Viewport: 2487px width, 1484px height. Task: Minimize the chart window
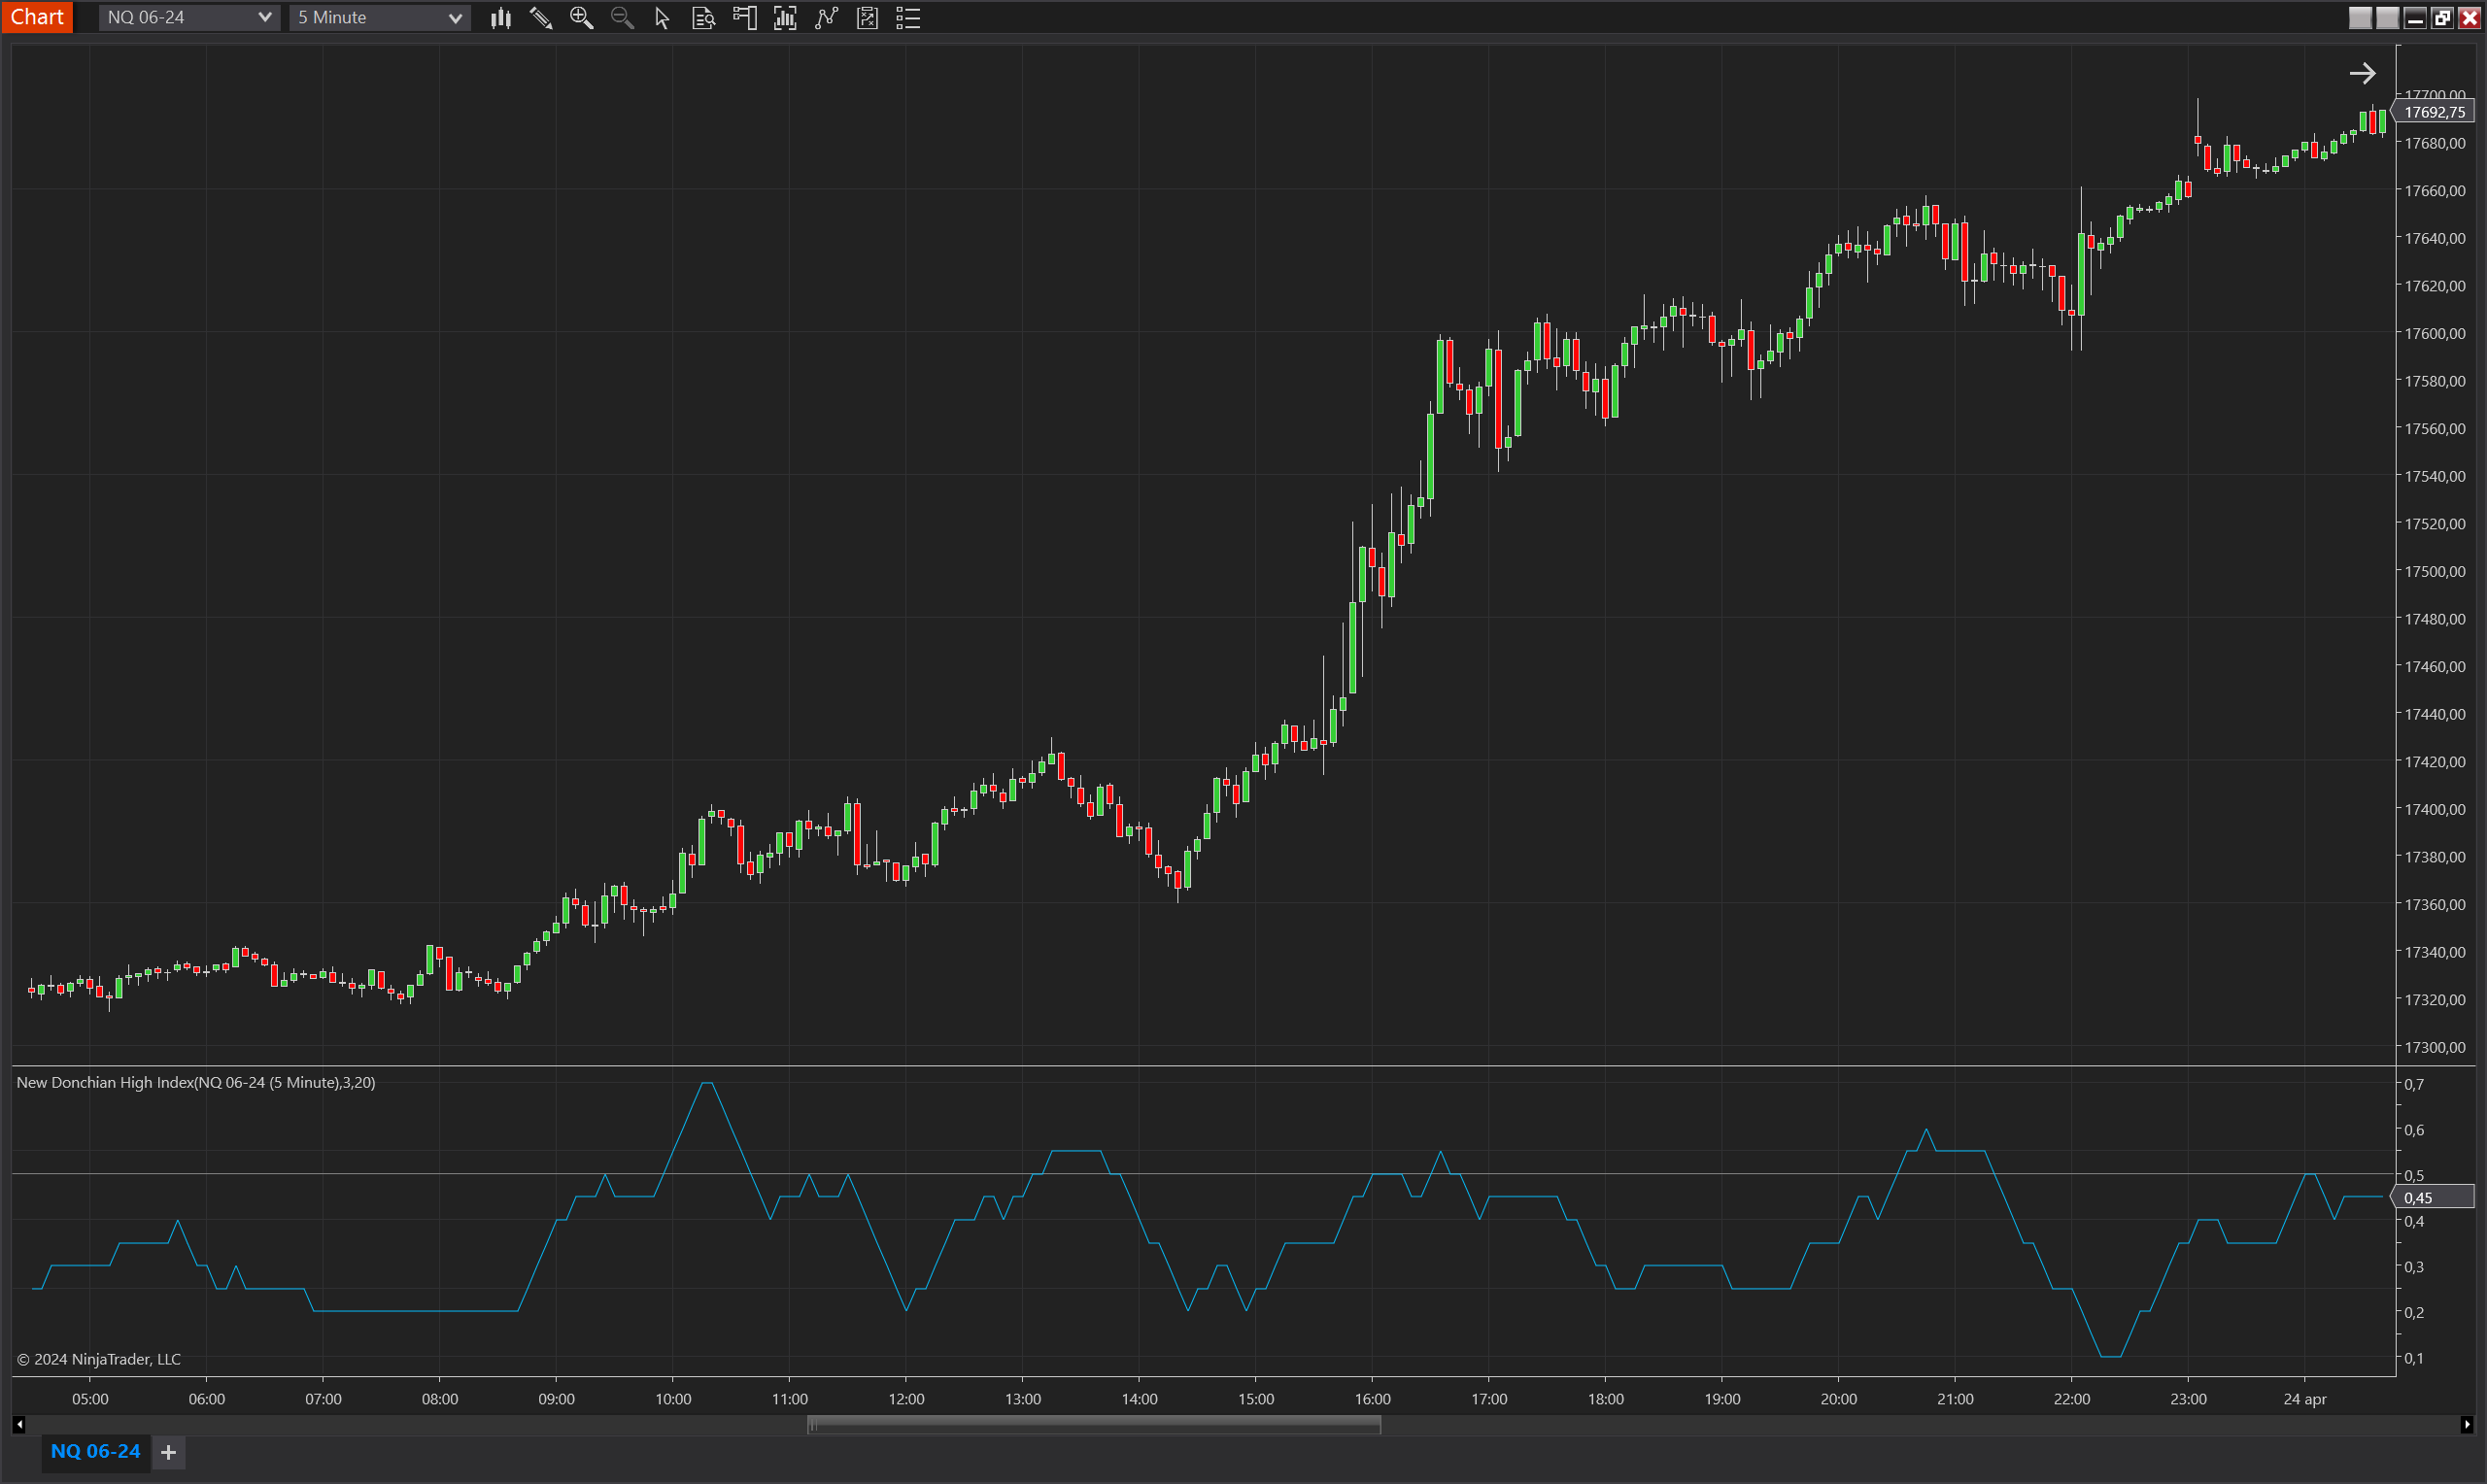click(x=2415, y=18)
